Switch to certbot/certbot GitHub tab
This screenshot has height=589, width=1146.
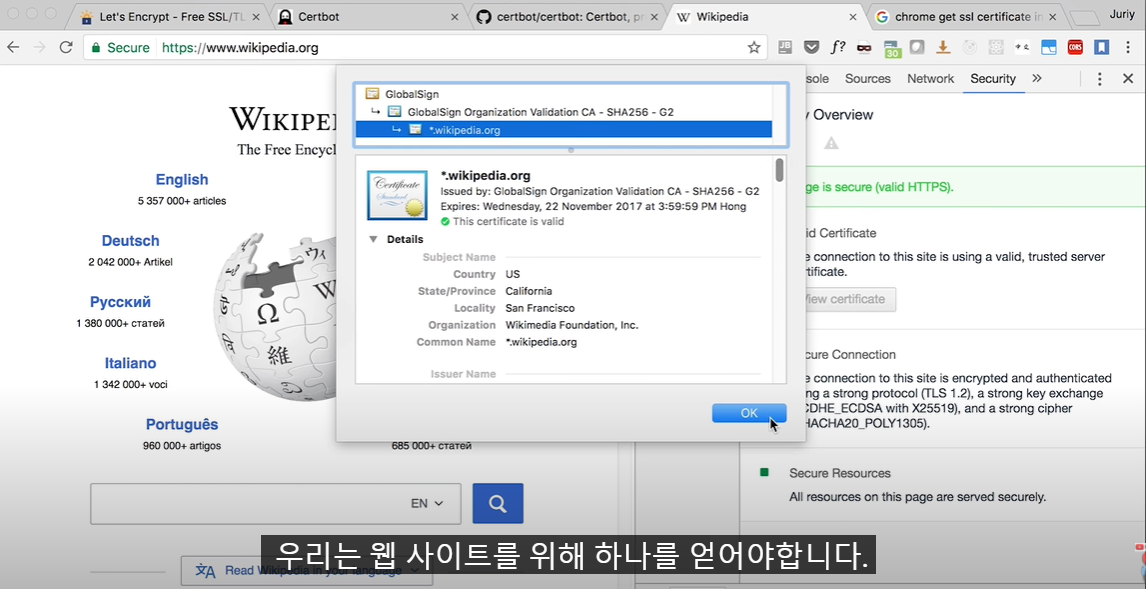(x=568, y=17)
